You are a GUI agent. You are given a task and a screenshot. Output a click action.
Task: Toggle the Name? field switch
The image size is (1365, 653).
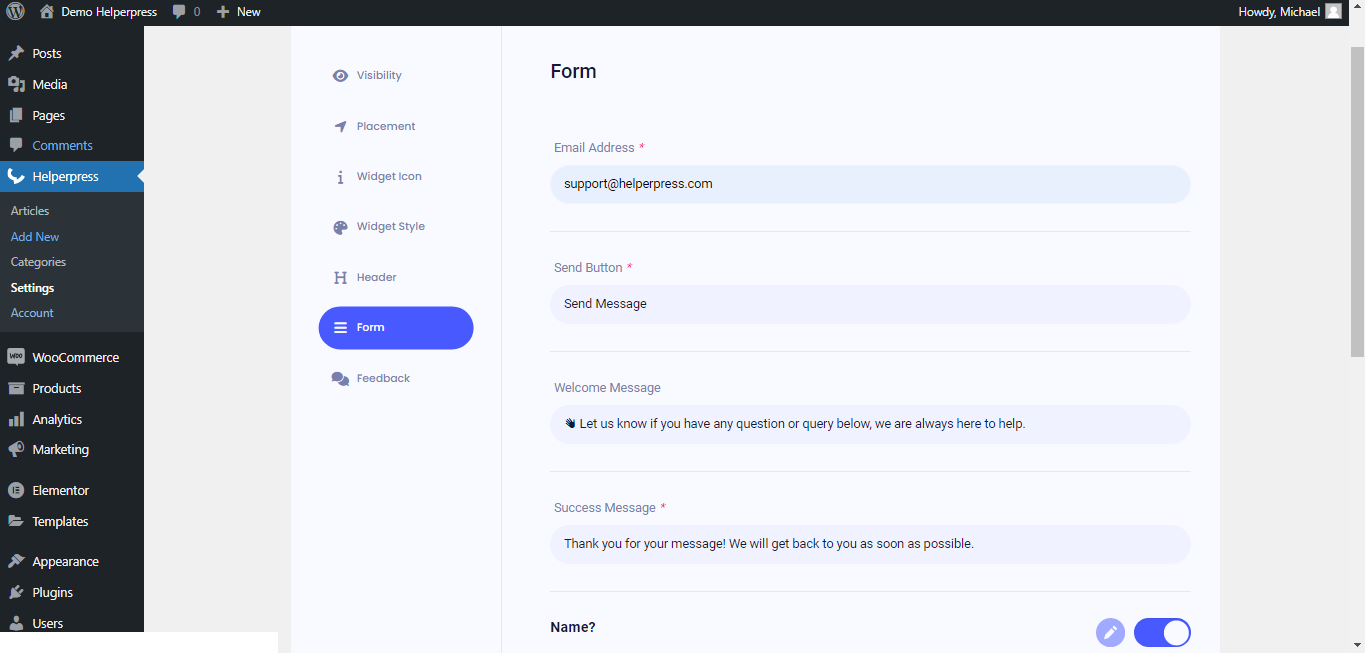pos(1162,633)
